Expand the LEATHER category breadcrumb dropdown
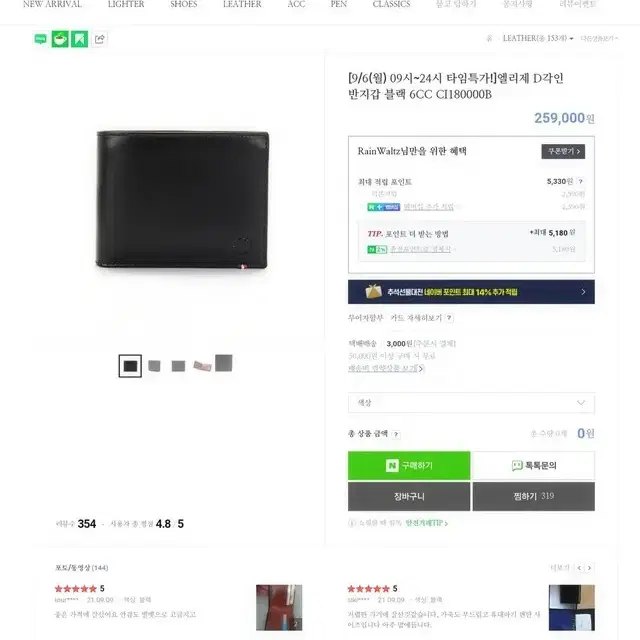Image resolution: width=640 pixels, height=640 pixels. tap(538, 38)
